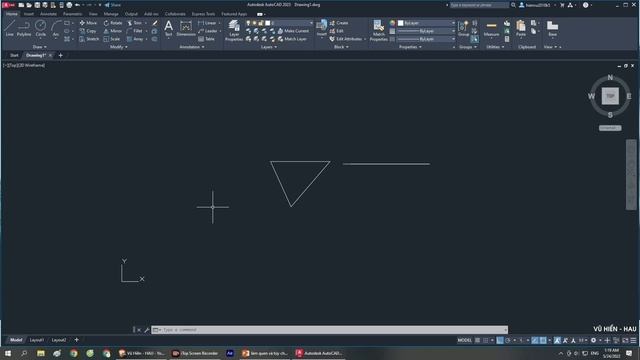This screenshot has width=640, height=360.
Task: Toggle 2D object snap in status bar
Action: coord(543,340)
